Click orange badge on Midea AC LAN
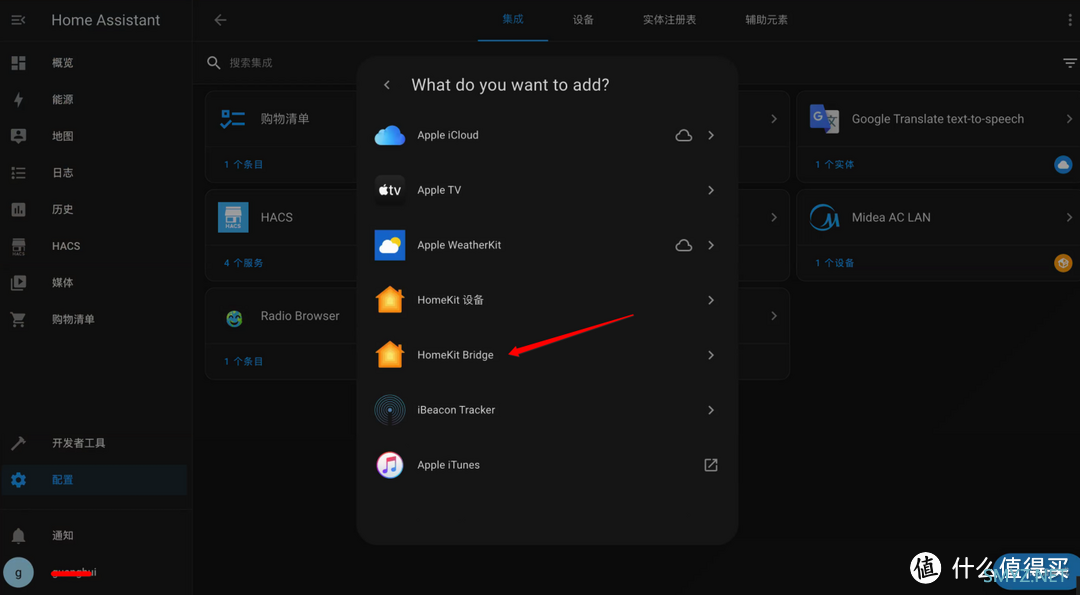 coord(1063,263)
